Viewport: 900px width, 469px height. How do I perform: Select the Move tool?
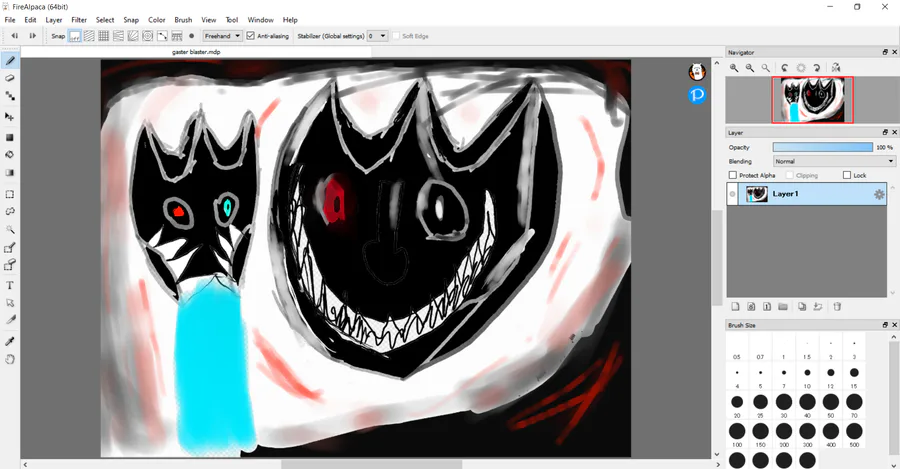click(x=10, y=117)
